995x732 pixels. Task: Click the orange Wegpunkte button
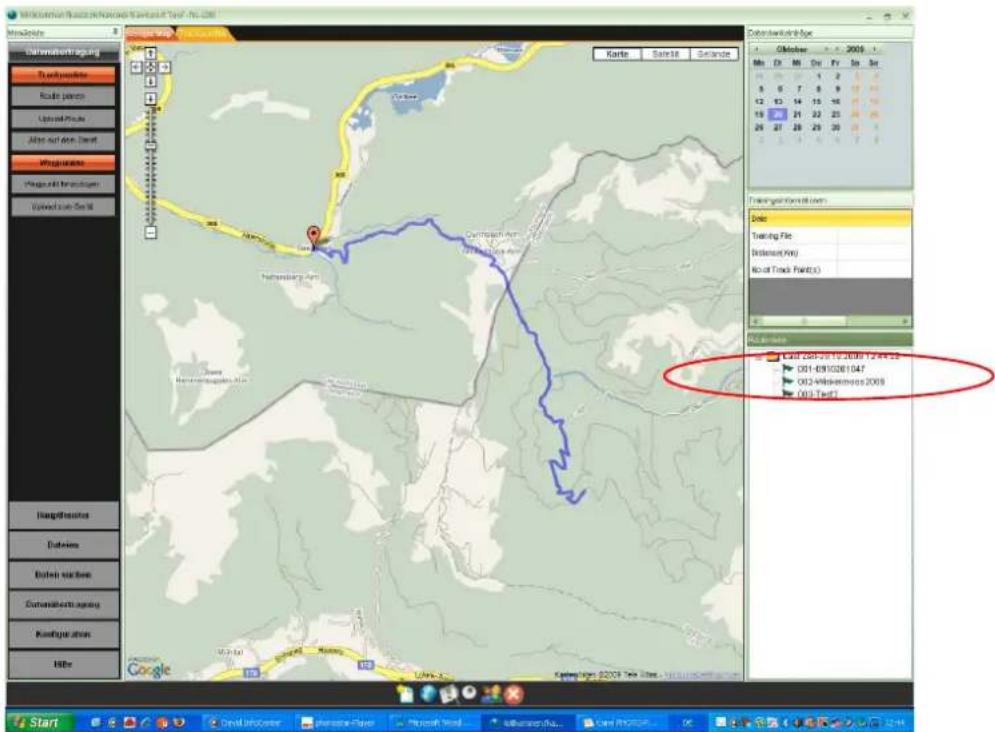(63, 163)
